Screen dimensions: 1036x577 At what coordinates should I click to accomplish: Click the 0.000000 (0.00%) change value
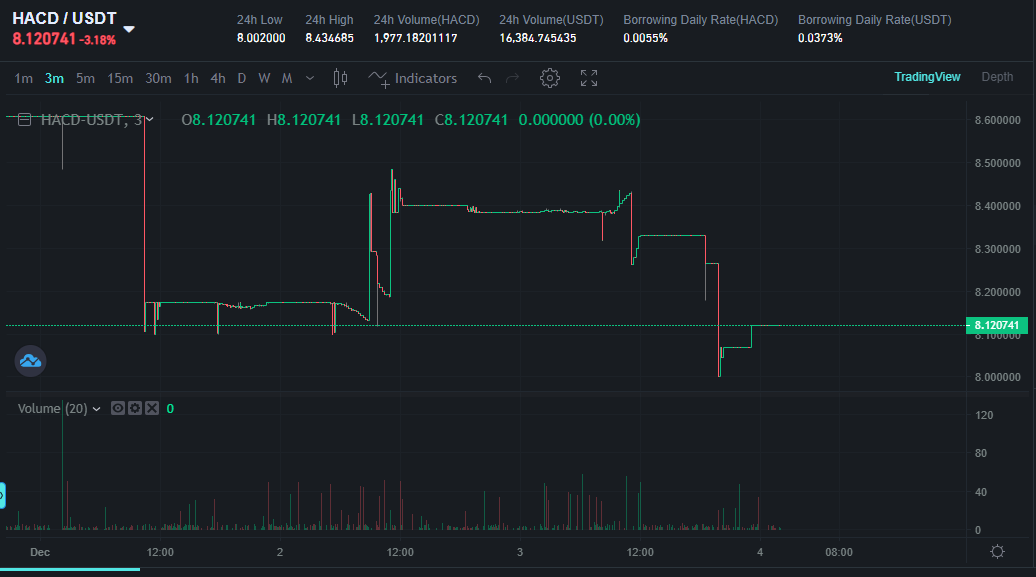click(x=579, y=120)
